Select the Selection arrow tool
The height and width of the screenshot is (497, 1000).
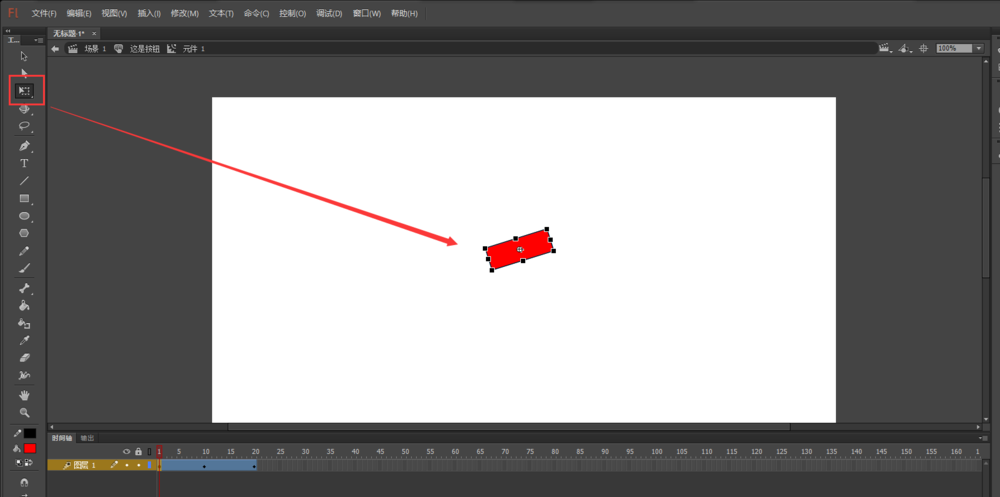[x=24, y=56]
